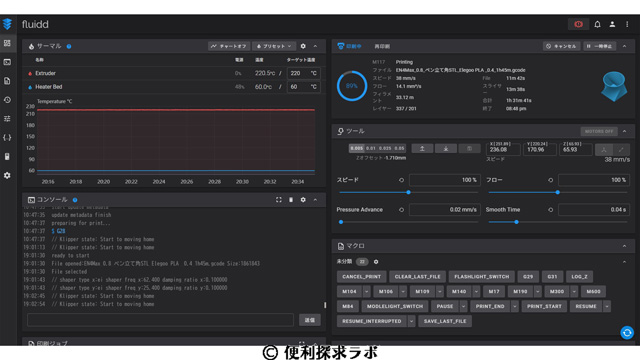640x360 pixels.
Task: Collapse the console card
Action: [315, 200]
